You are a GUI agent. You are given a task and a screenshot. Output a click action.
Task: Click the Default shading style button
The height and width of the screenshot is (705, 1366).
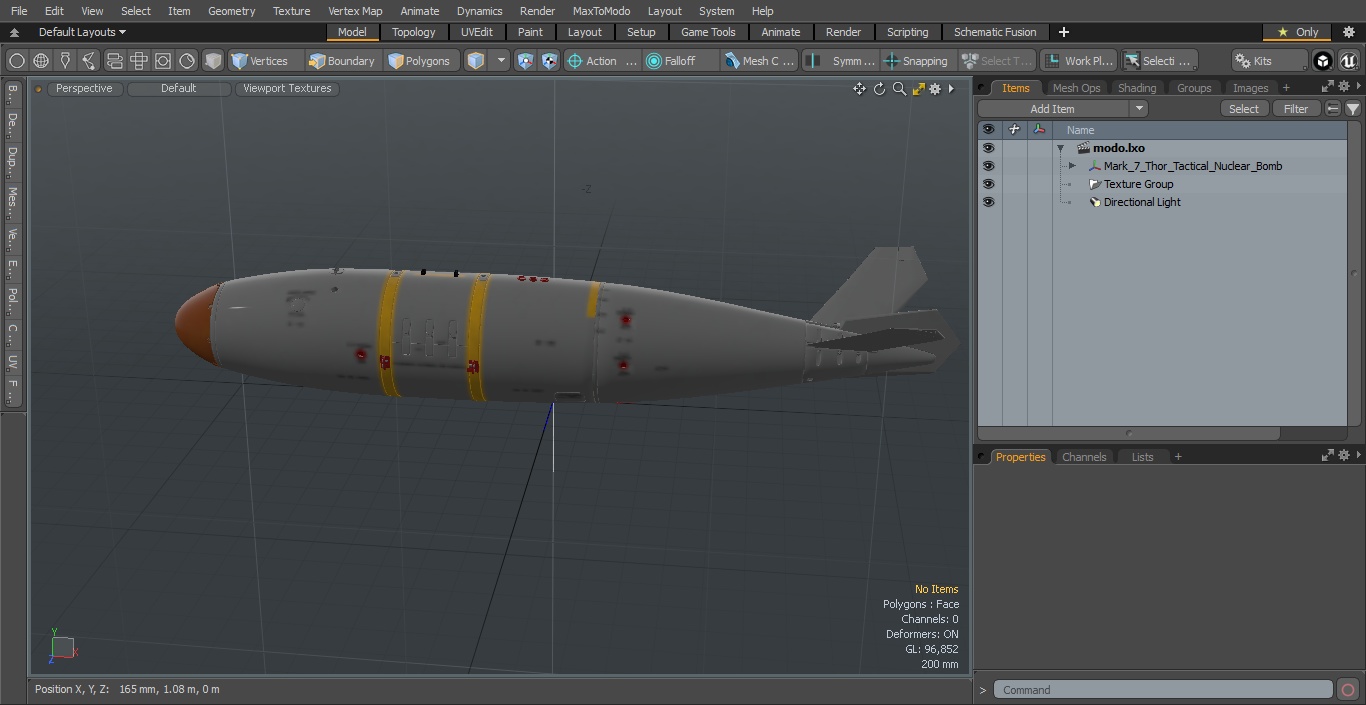click(178, 88)
